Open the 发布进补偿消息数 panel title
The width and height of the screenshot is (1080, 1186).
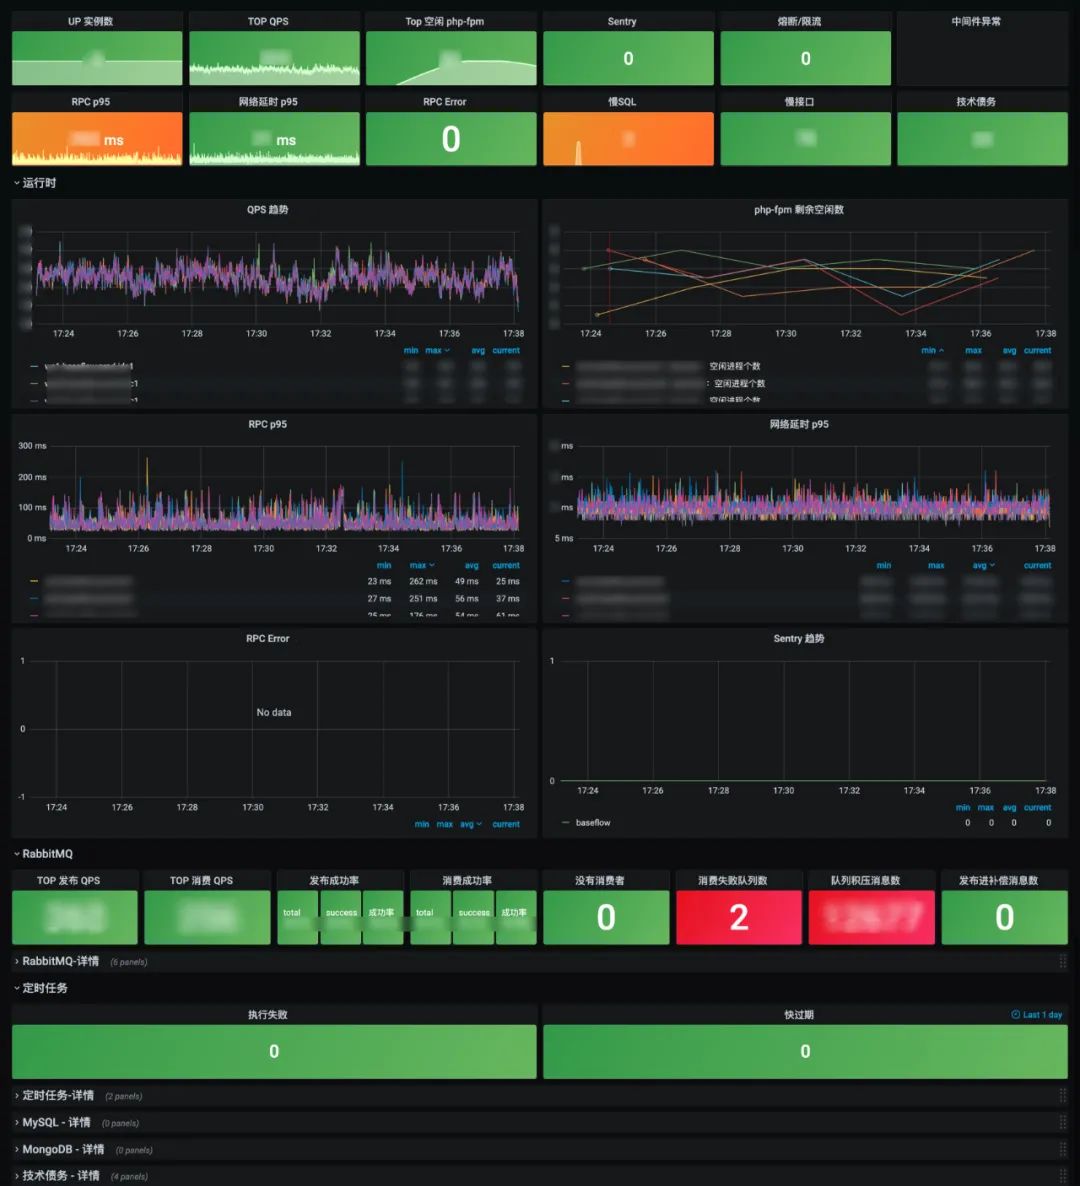coord(998,880)
